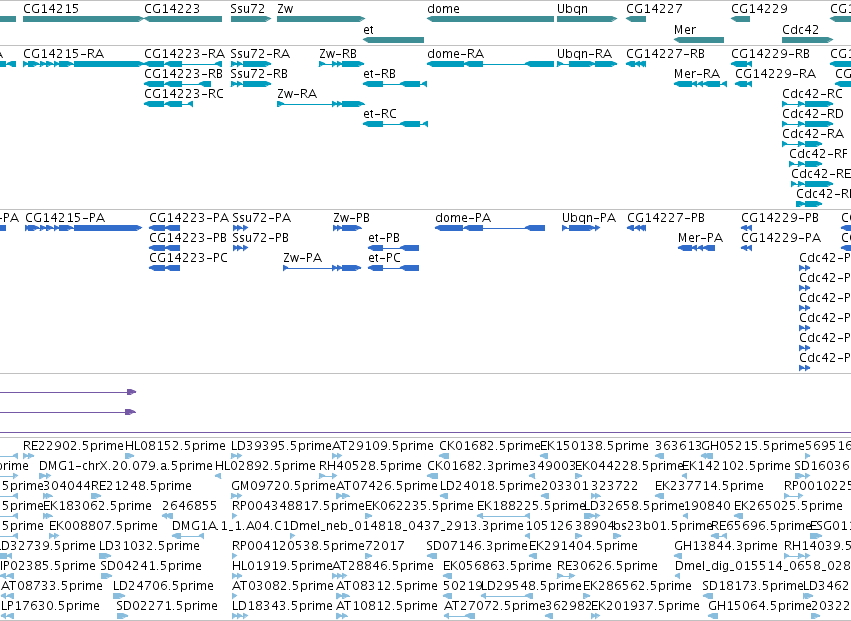This screenshot has width=851, height=621.
Task: Select transcript CG14223-RA label
Action: tap(185, 54)
